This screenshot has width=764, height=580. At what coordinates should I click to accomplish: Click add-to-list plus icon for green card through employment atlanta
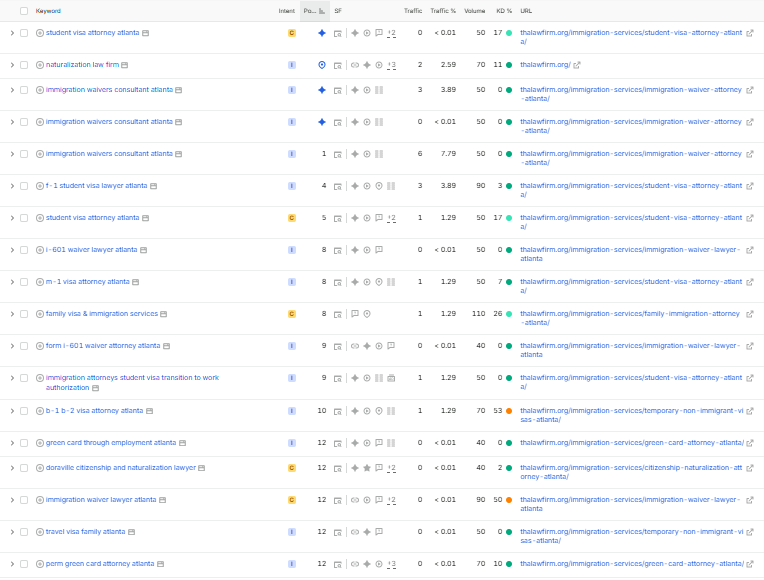40,443
